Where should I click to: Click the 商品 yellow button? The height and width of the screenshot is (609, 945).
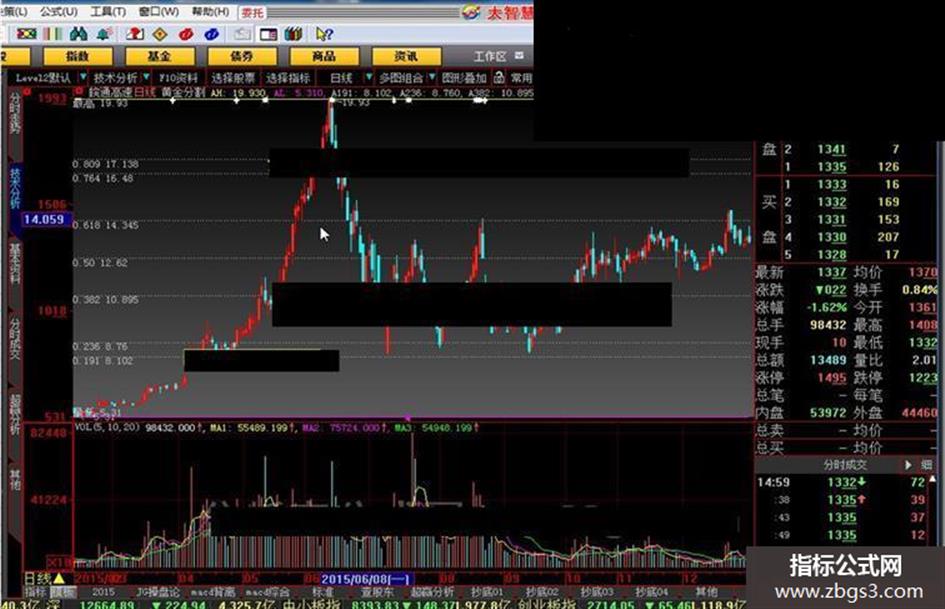(x=324, y=56)
